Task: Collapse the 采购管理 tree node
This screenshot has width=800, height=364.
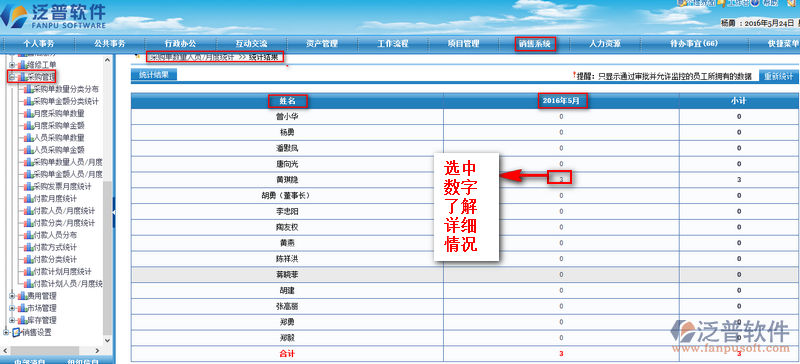Action: 12,77
